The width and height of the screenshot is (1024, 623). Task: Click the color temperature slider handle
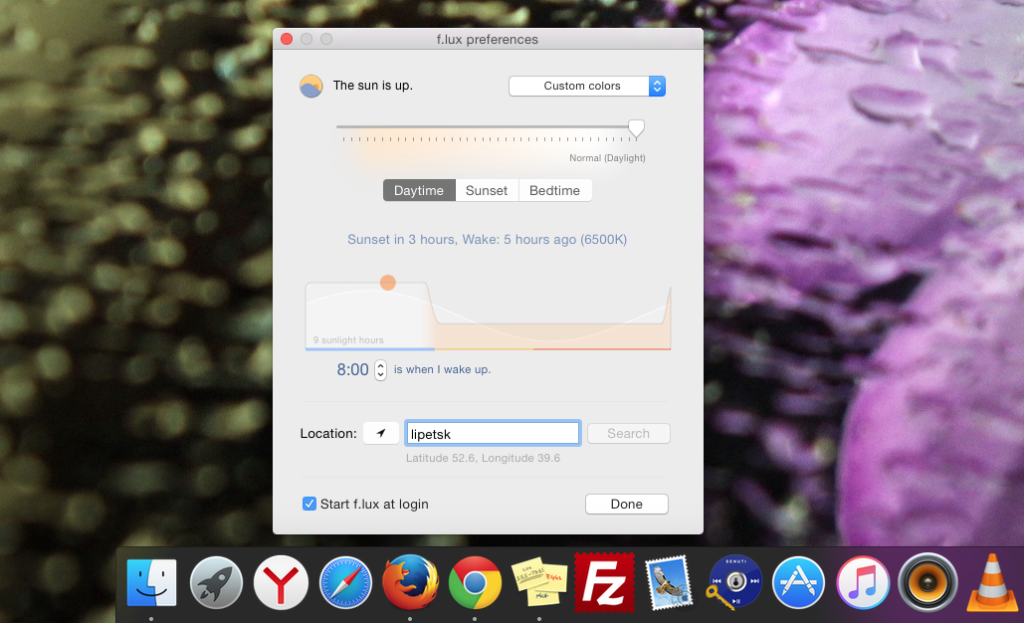coord(636,128)
